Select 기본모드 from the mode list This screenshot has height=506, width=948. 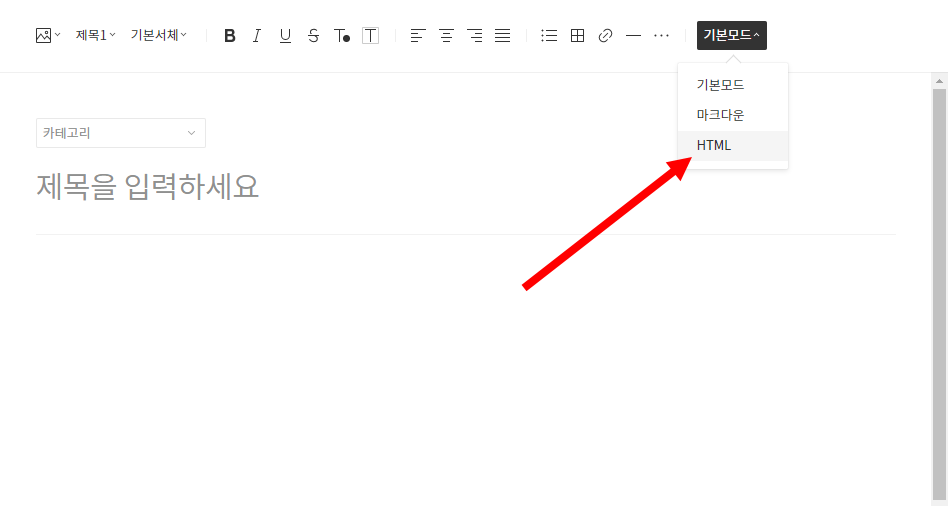[733, 85]
